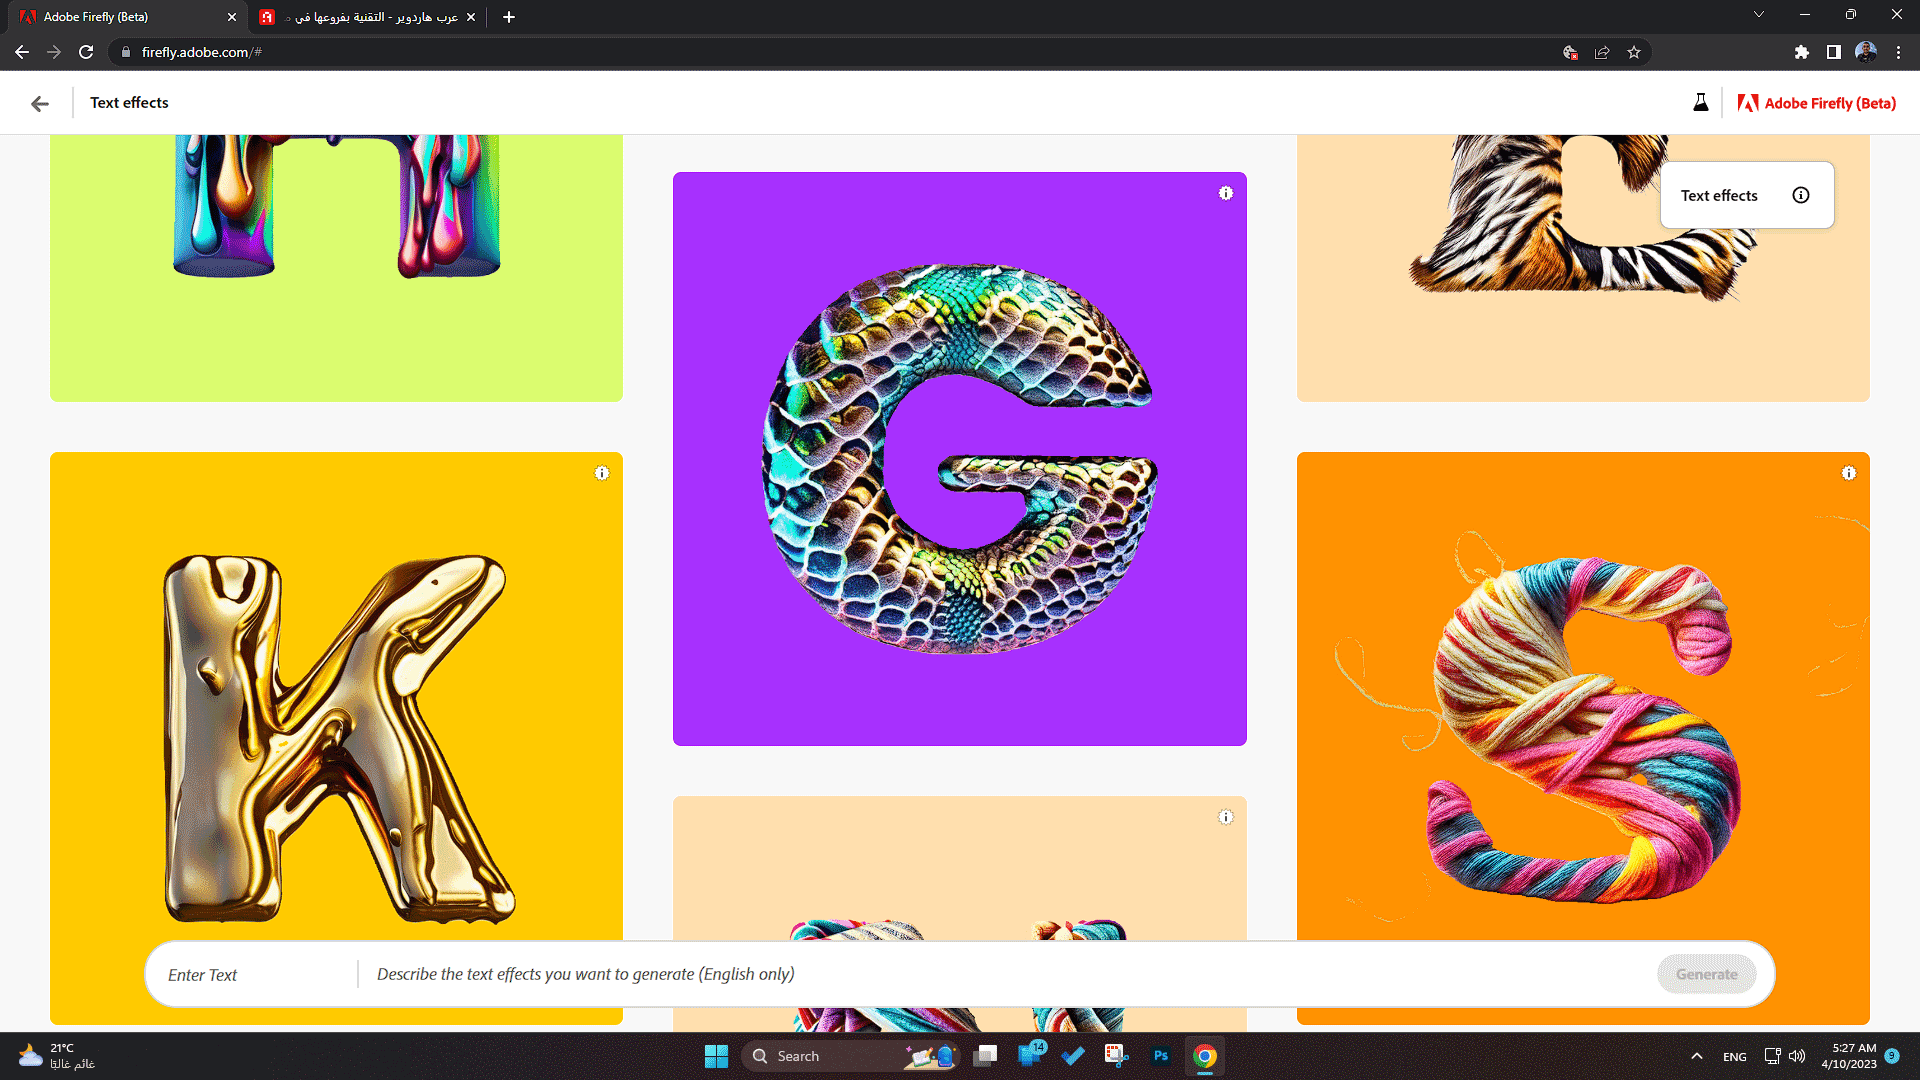Open Task View on the taskbar
The image size is (1920, 1080).
pyautogui.click(x=985, y=1056)
